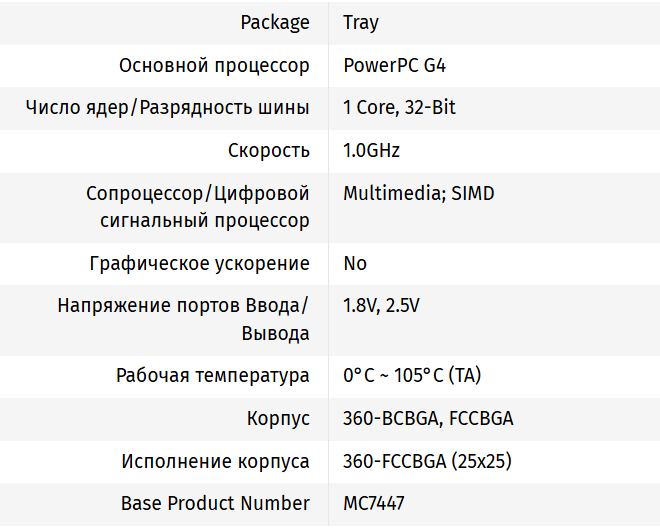Click the "Исполнение корпуса" label

tap(215, 462)
